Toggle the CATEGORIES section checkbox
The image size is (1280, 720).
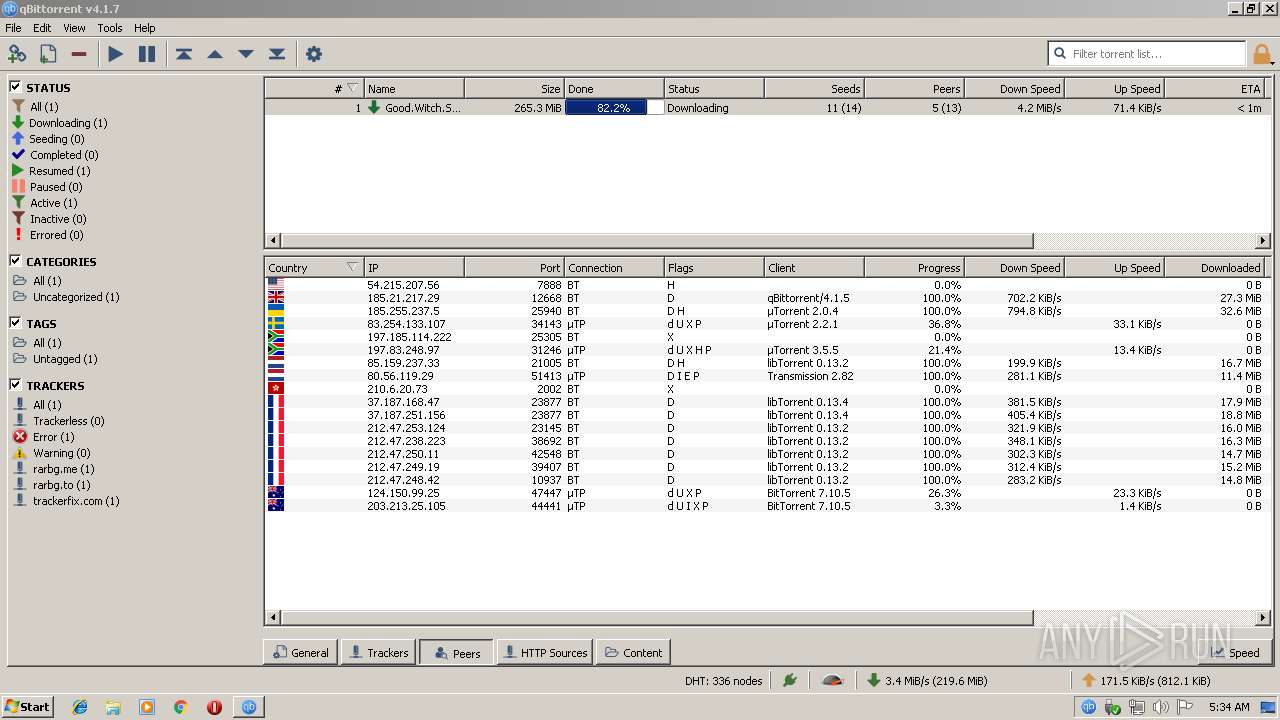click(15, 261)
